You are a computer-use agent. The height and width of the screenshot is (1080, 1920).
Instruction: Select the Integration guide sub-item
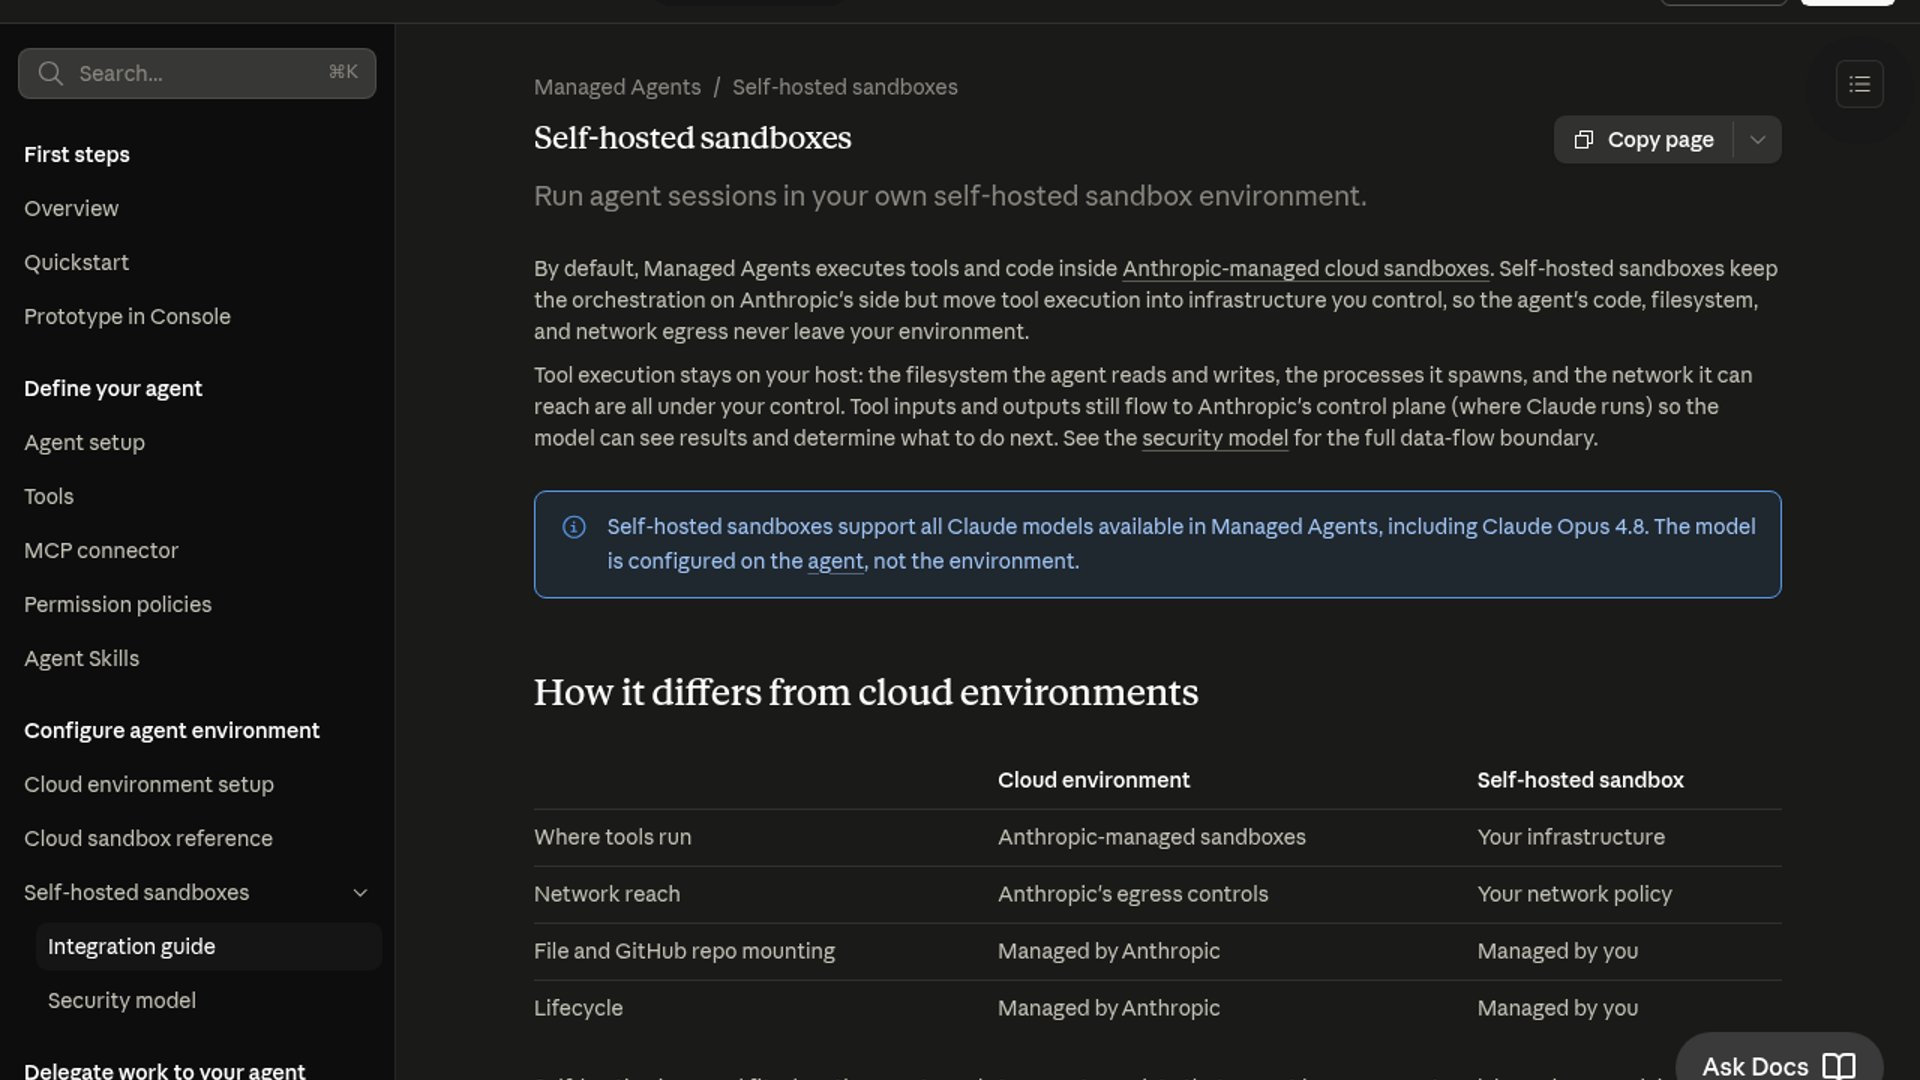(209, 947)
